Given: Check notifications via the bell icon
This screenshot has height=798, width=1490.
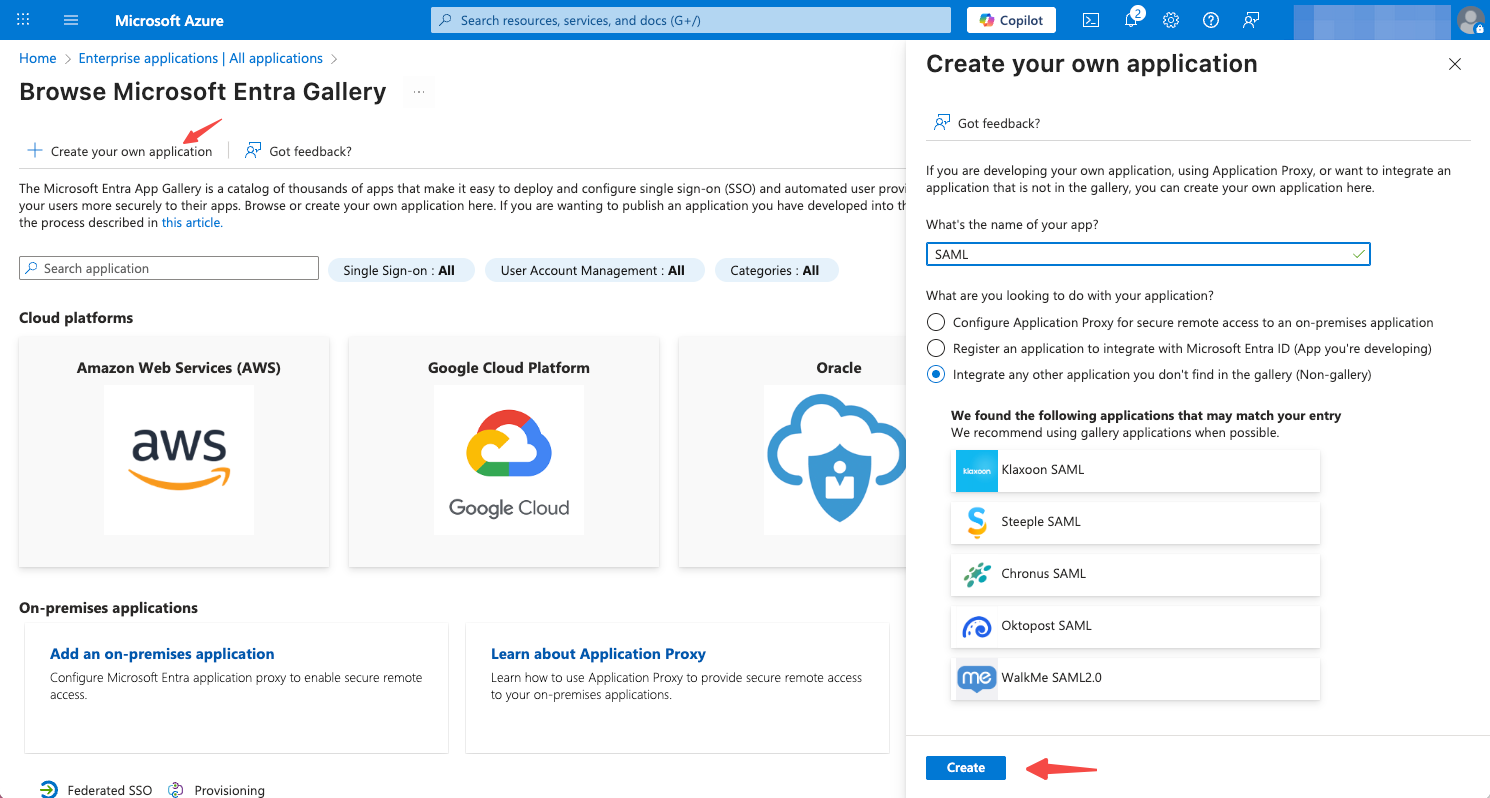Looking at the screenshot, I should point(1130,19).
